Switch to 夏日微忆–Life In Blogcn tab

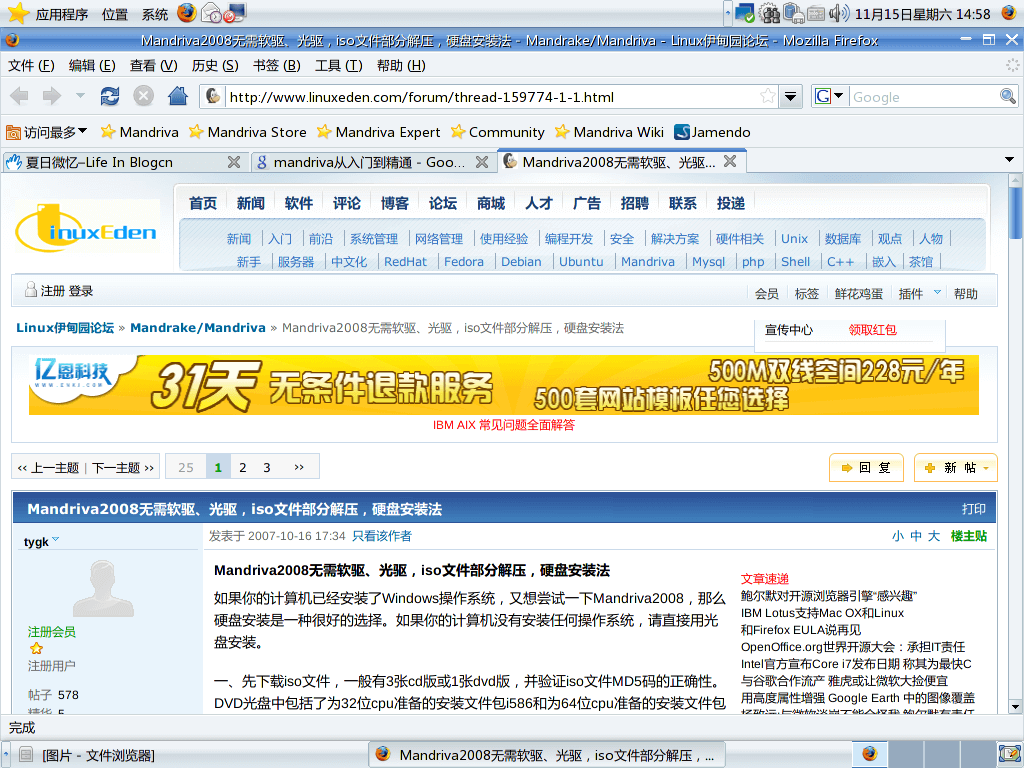[x=125, y=162]
